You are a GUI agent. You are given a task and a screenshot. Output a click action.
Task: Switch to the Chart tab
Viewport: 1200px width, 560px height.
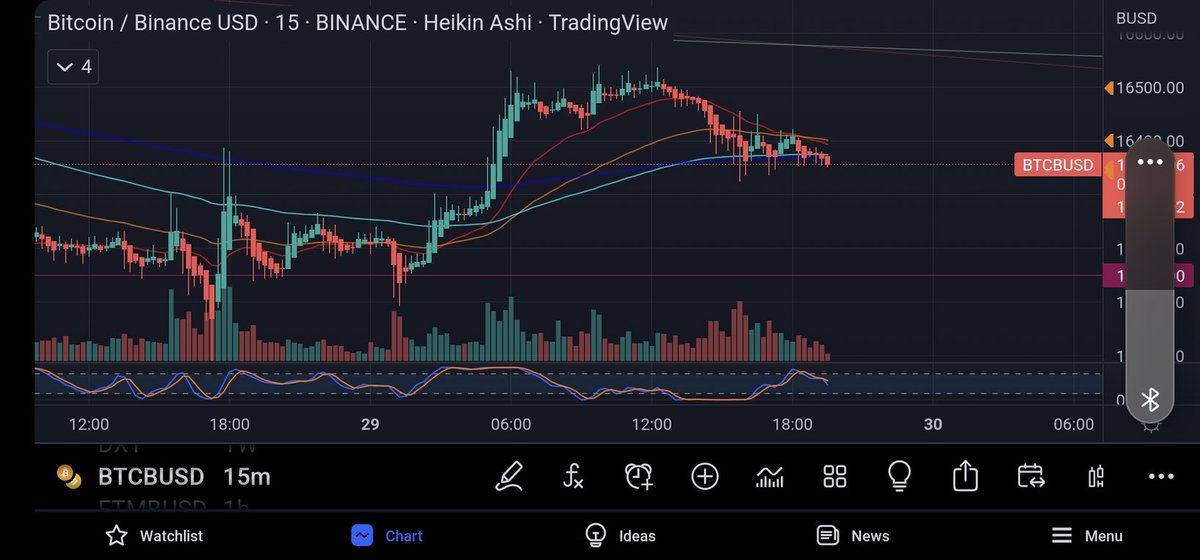click(x=387, y=536)
